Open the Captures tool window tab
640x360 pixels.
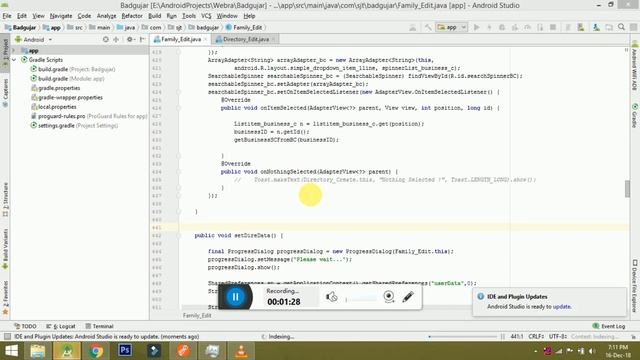5,93
